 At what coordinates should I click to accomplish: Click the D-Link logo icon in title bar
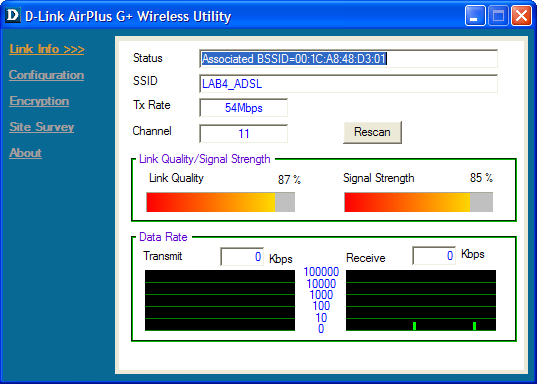click(13, 15)
